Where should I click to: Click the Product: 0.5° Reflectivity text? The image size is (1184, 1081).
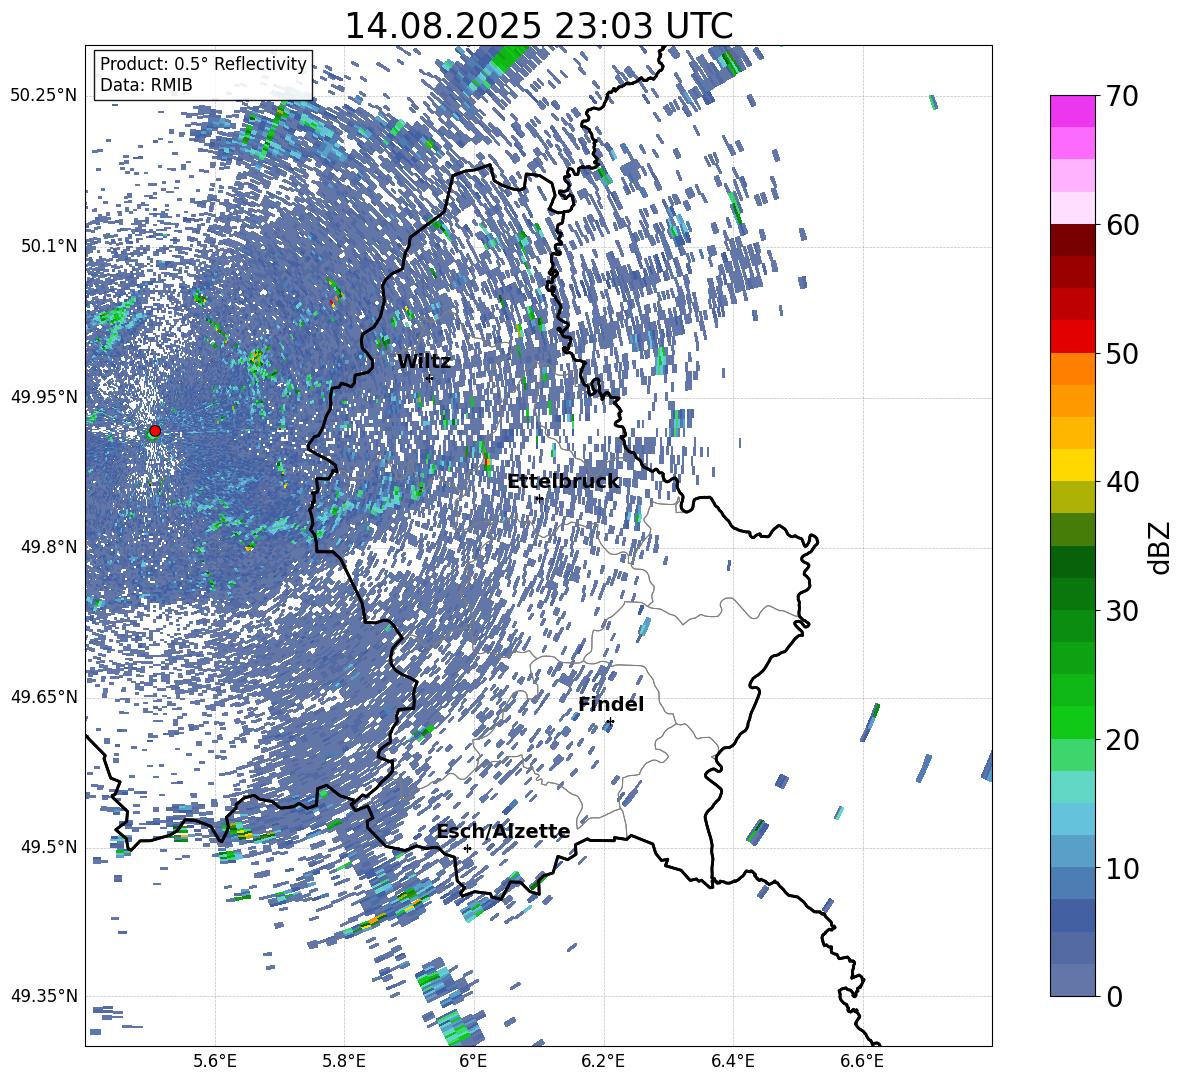coord(203,63)
